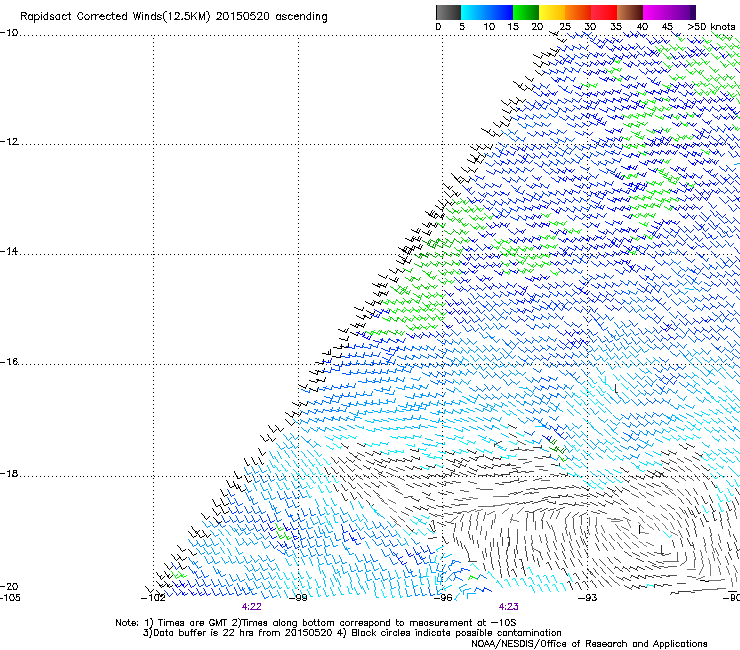Click the cyan 5-10 knots legend color

coord(474,12)
